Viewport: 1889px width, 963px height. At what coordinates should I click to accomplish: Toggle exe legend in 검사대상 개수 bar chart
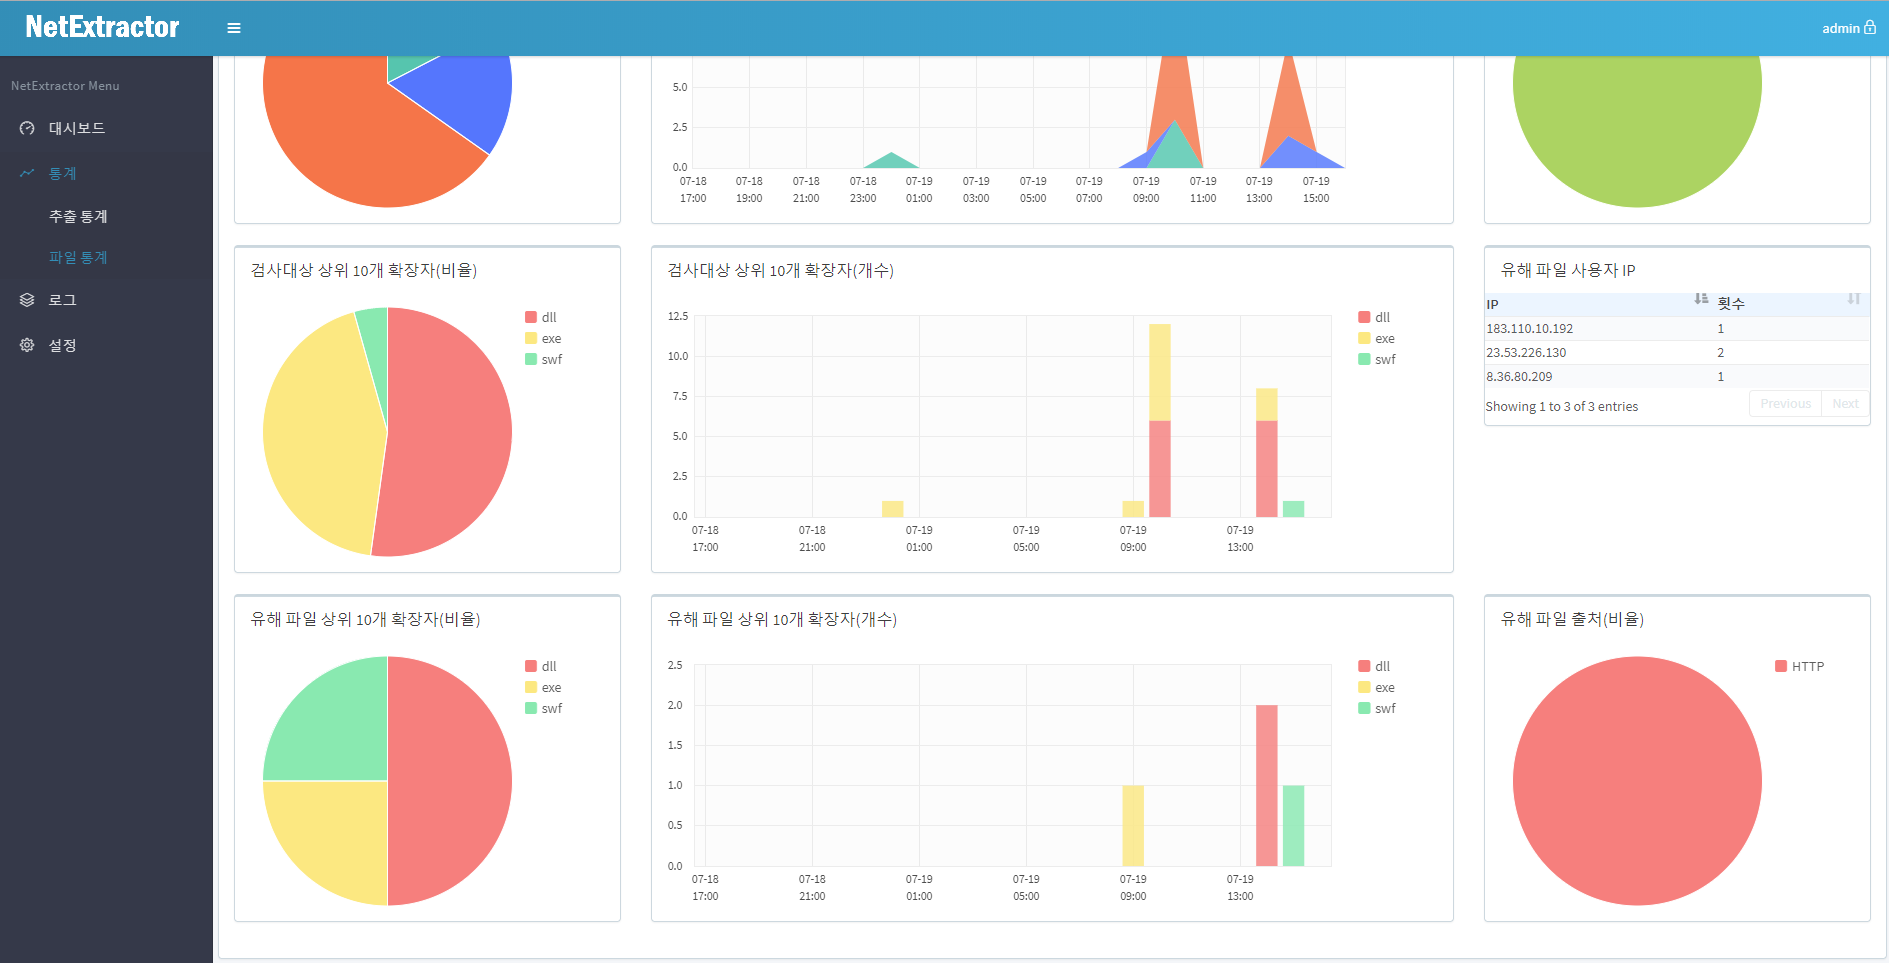(x=1376, y=338)
